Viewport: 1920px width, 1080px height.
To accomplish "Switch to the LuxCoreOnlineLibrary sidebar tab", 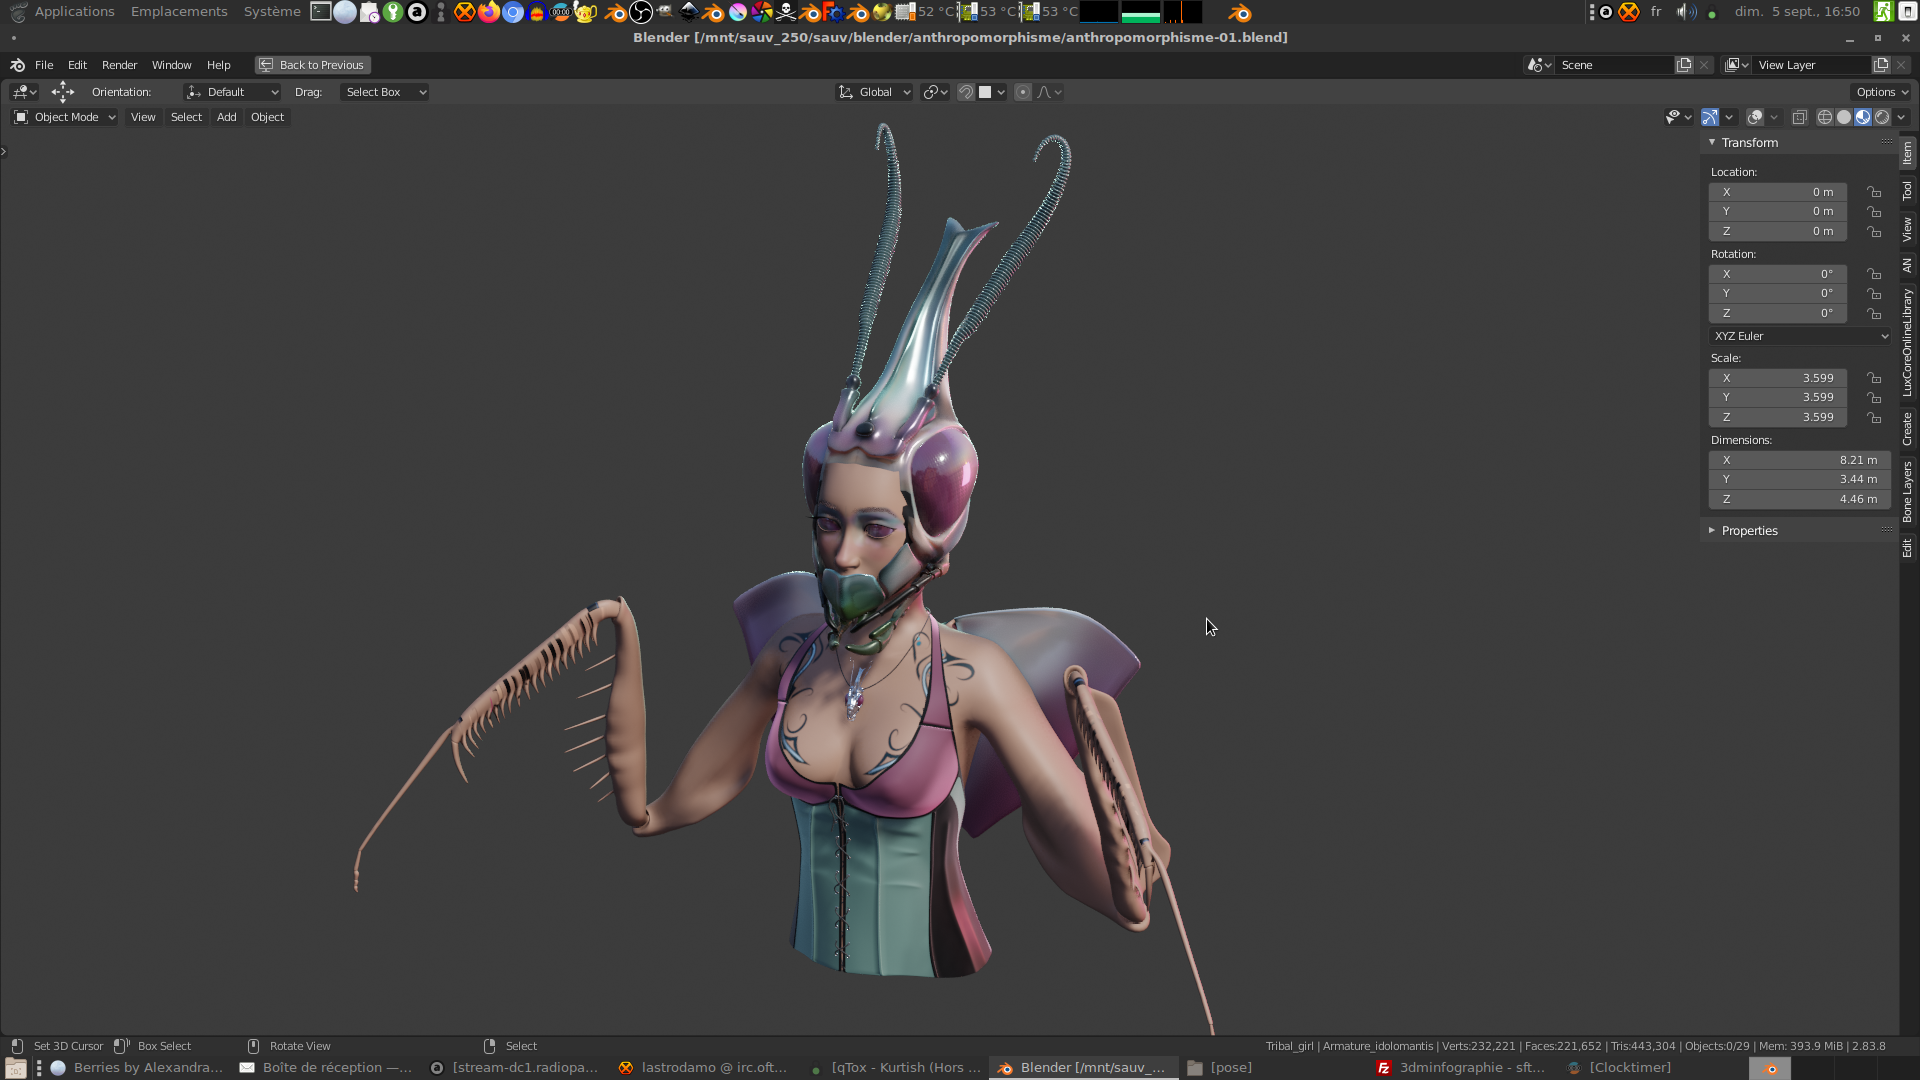I will 1907,342.
